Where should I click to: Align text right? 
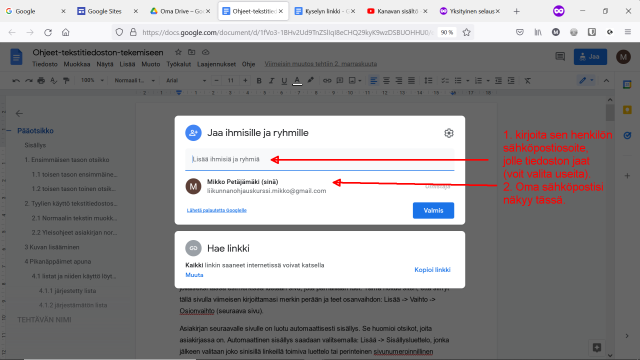coord(399,81)
